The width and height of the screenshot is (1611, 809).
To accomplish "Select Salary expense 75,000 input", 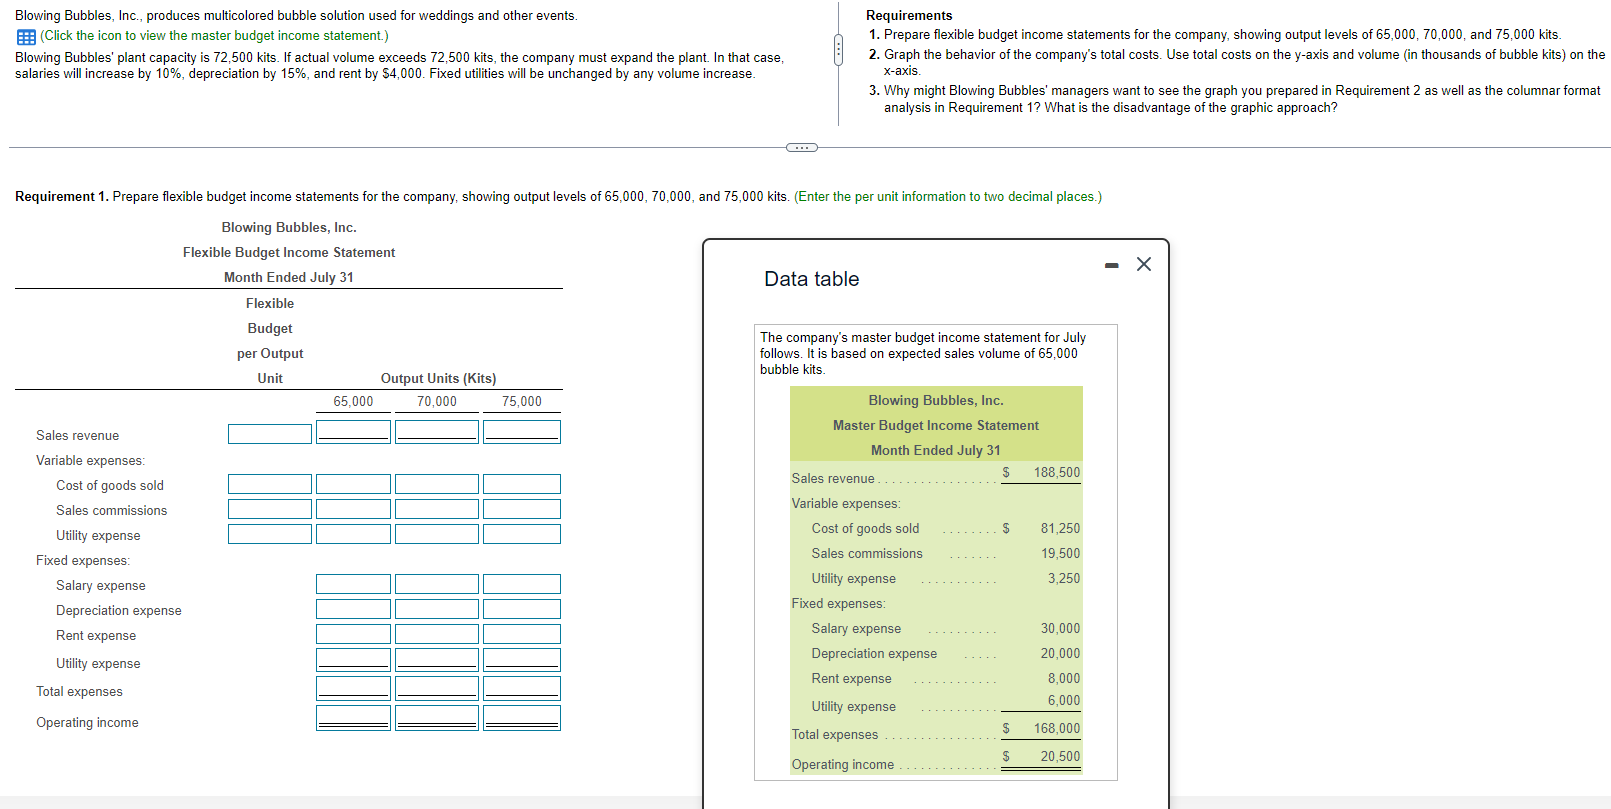I will click(x=522, y=584).
